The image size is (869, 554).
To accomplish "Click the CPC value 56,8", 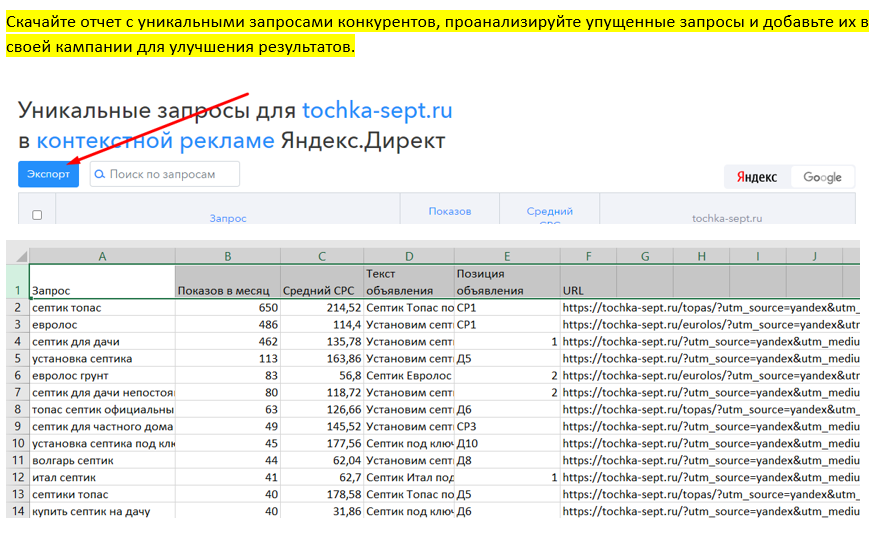I will [x=322, y=376].
